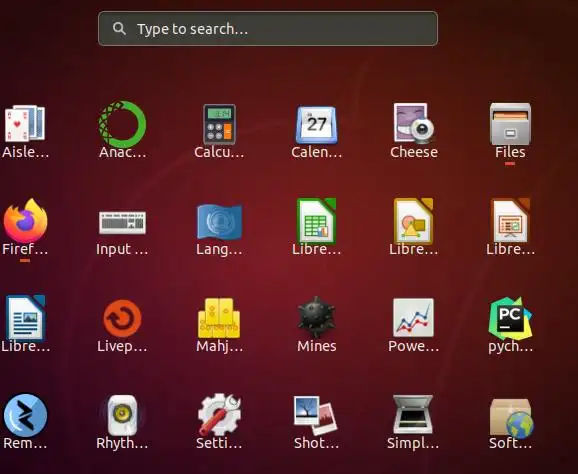578x474 pixels.
Task: Open the Input Method keyboard icon
Action: pos(122,222)
